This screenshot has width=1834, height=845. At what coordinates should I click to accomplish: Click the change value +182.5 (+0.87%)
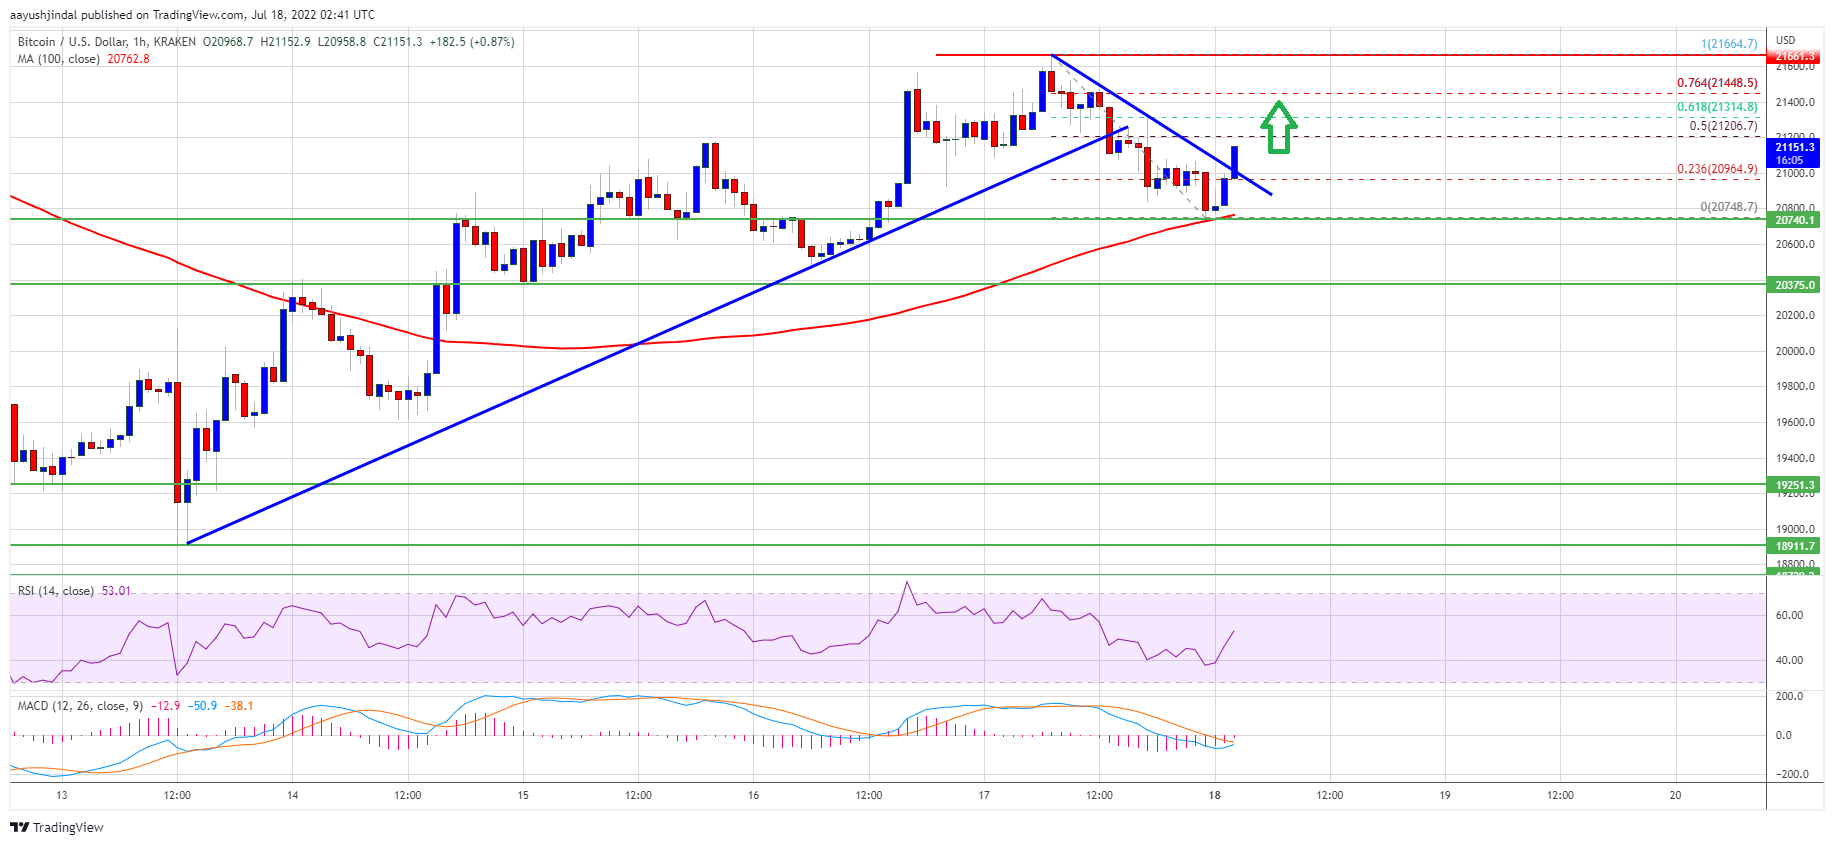pyautogui.click(x=472, y=42)
